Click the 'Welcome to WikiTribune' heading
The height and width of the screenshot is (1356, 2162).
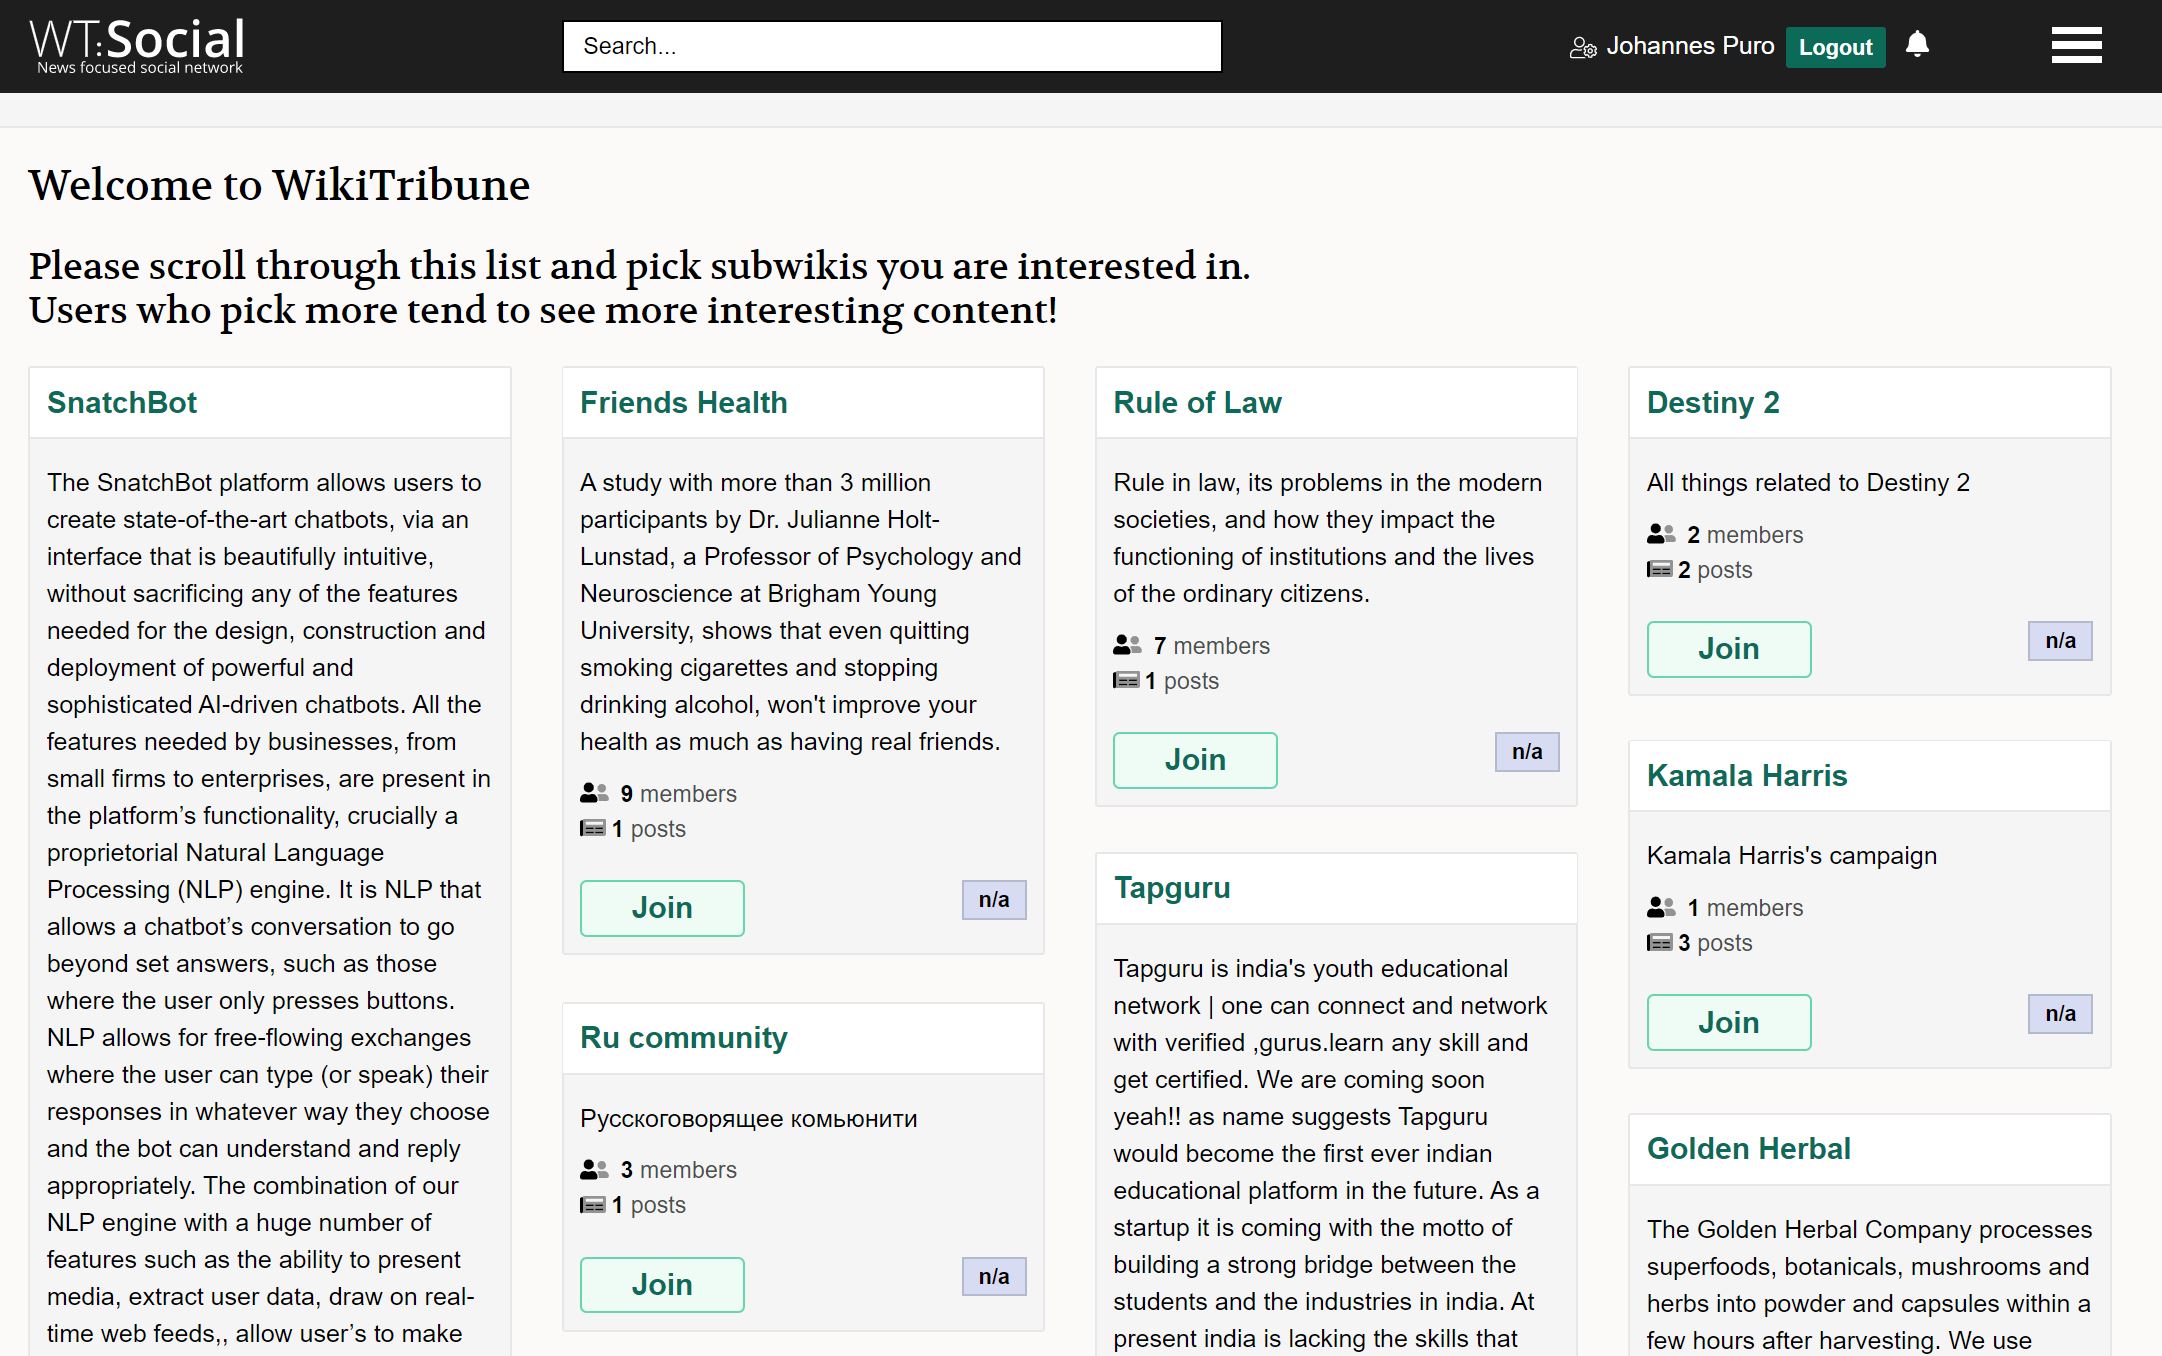click(x=279, y=185)
